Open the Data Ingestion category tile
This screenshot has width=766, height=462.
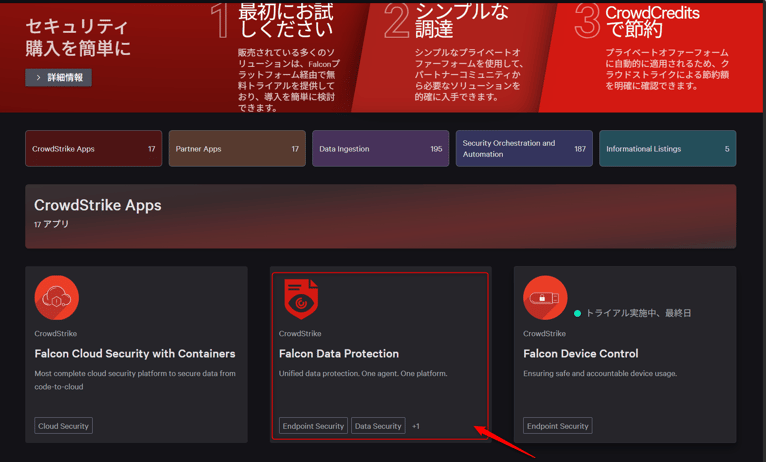tap(381, 148)
